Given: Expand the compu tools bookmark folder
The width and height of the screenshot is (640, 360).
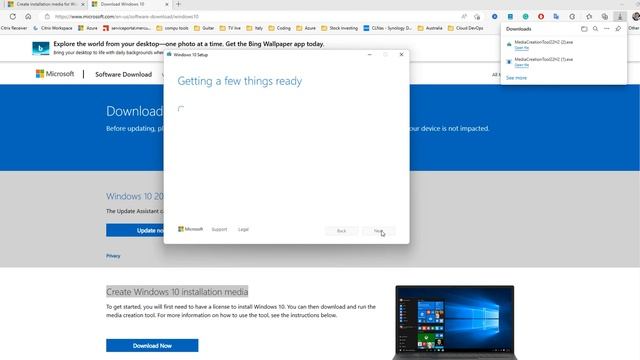Looking at the screenshot, I should click(x=172, y=28).
